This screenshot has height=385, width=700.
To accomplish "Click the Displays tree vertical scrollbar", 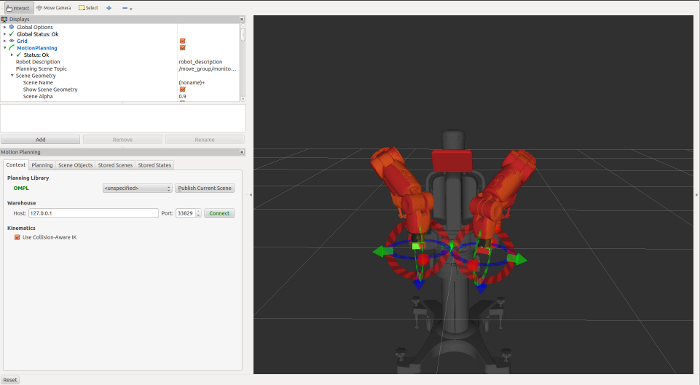I will click(243, 35).
